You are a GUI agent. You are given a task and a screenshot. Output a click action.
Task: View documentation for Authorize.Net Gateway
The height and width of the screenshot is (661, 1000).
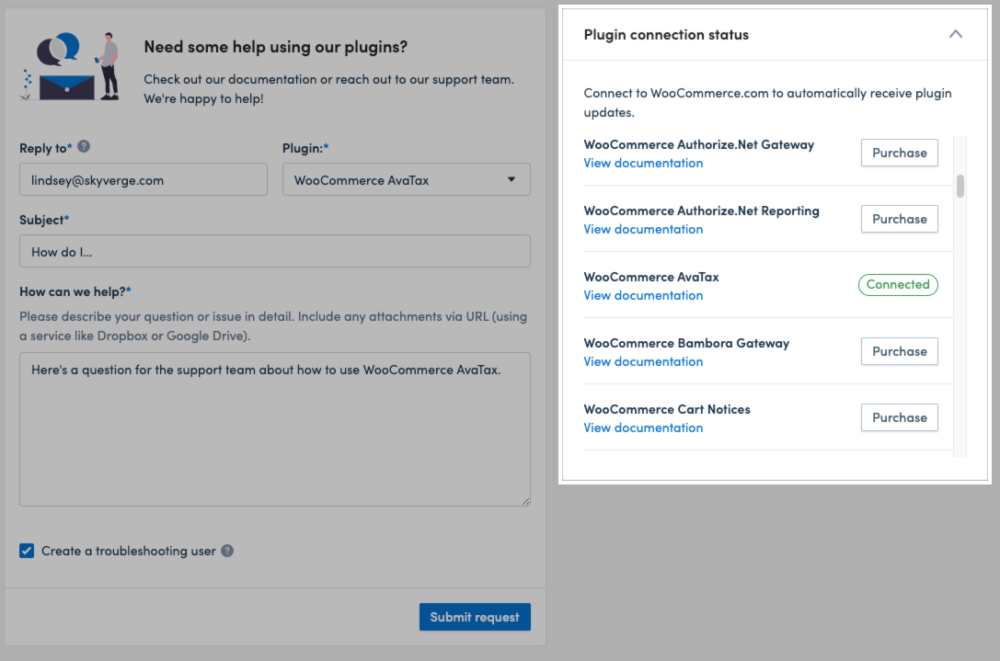point(643,163)
